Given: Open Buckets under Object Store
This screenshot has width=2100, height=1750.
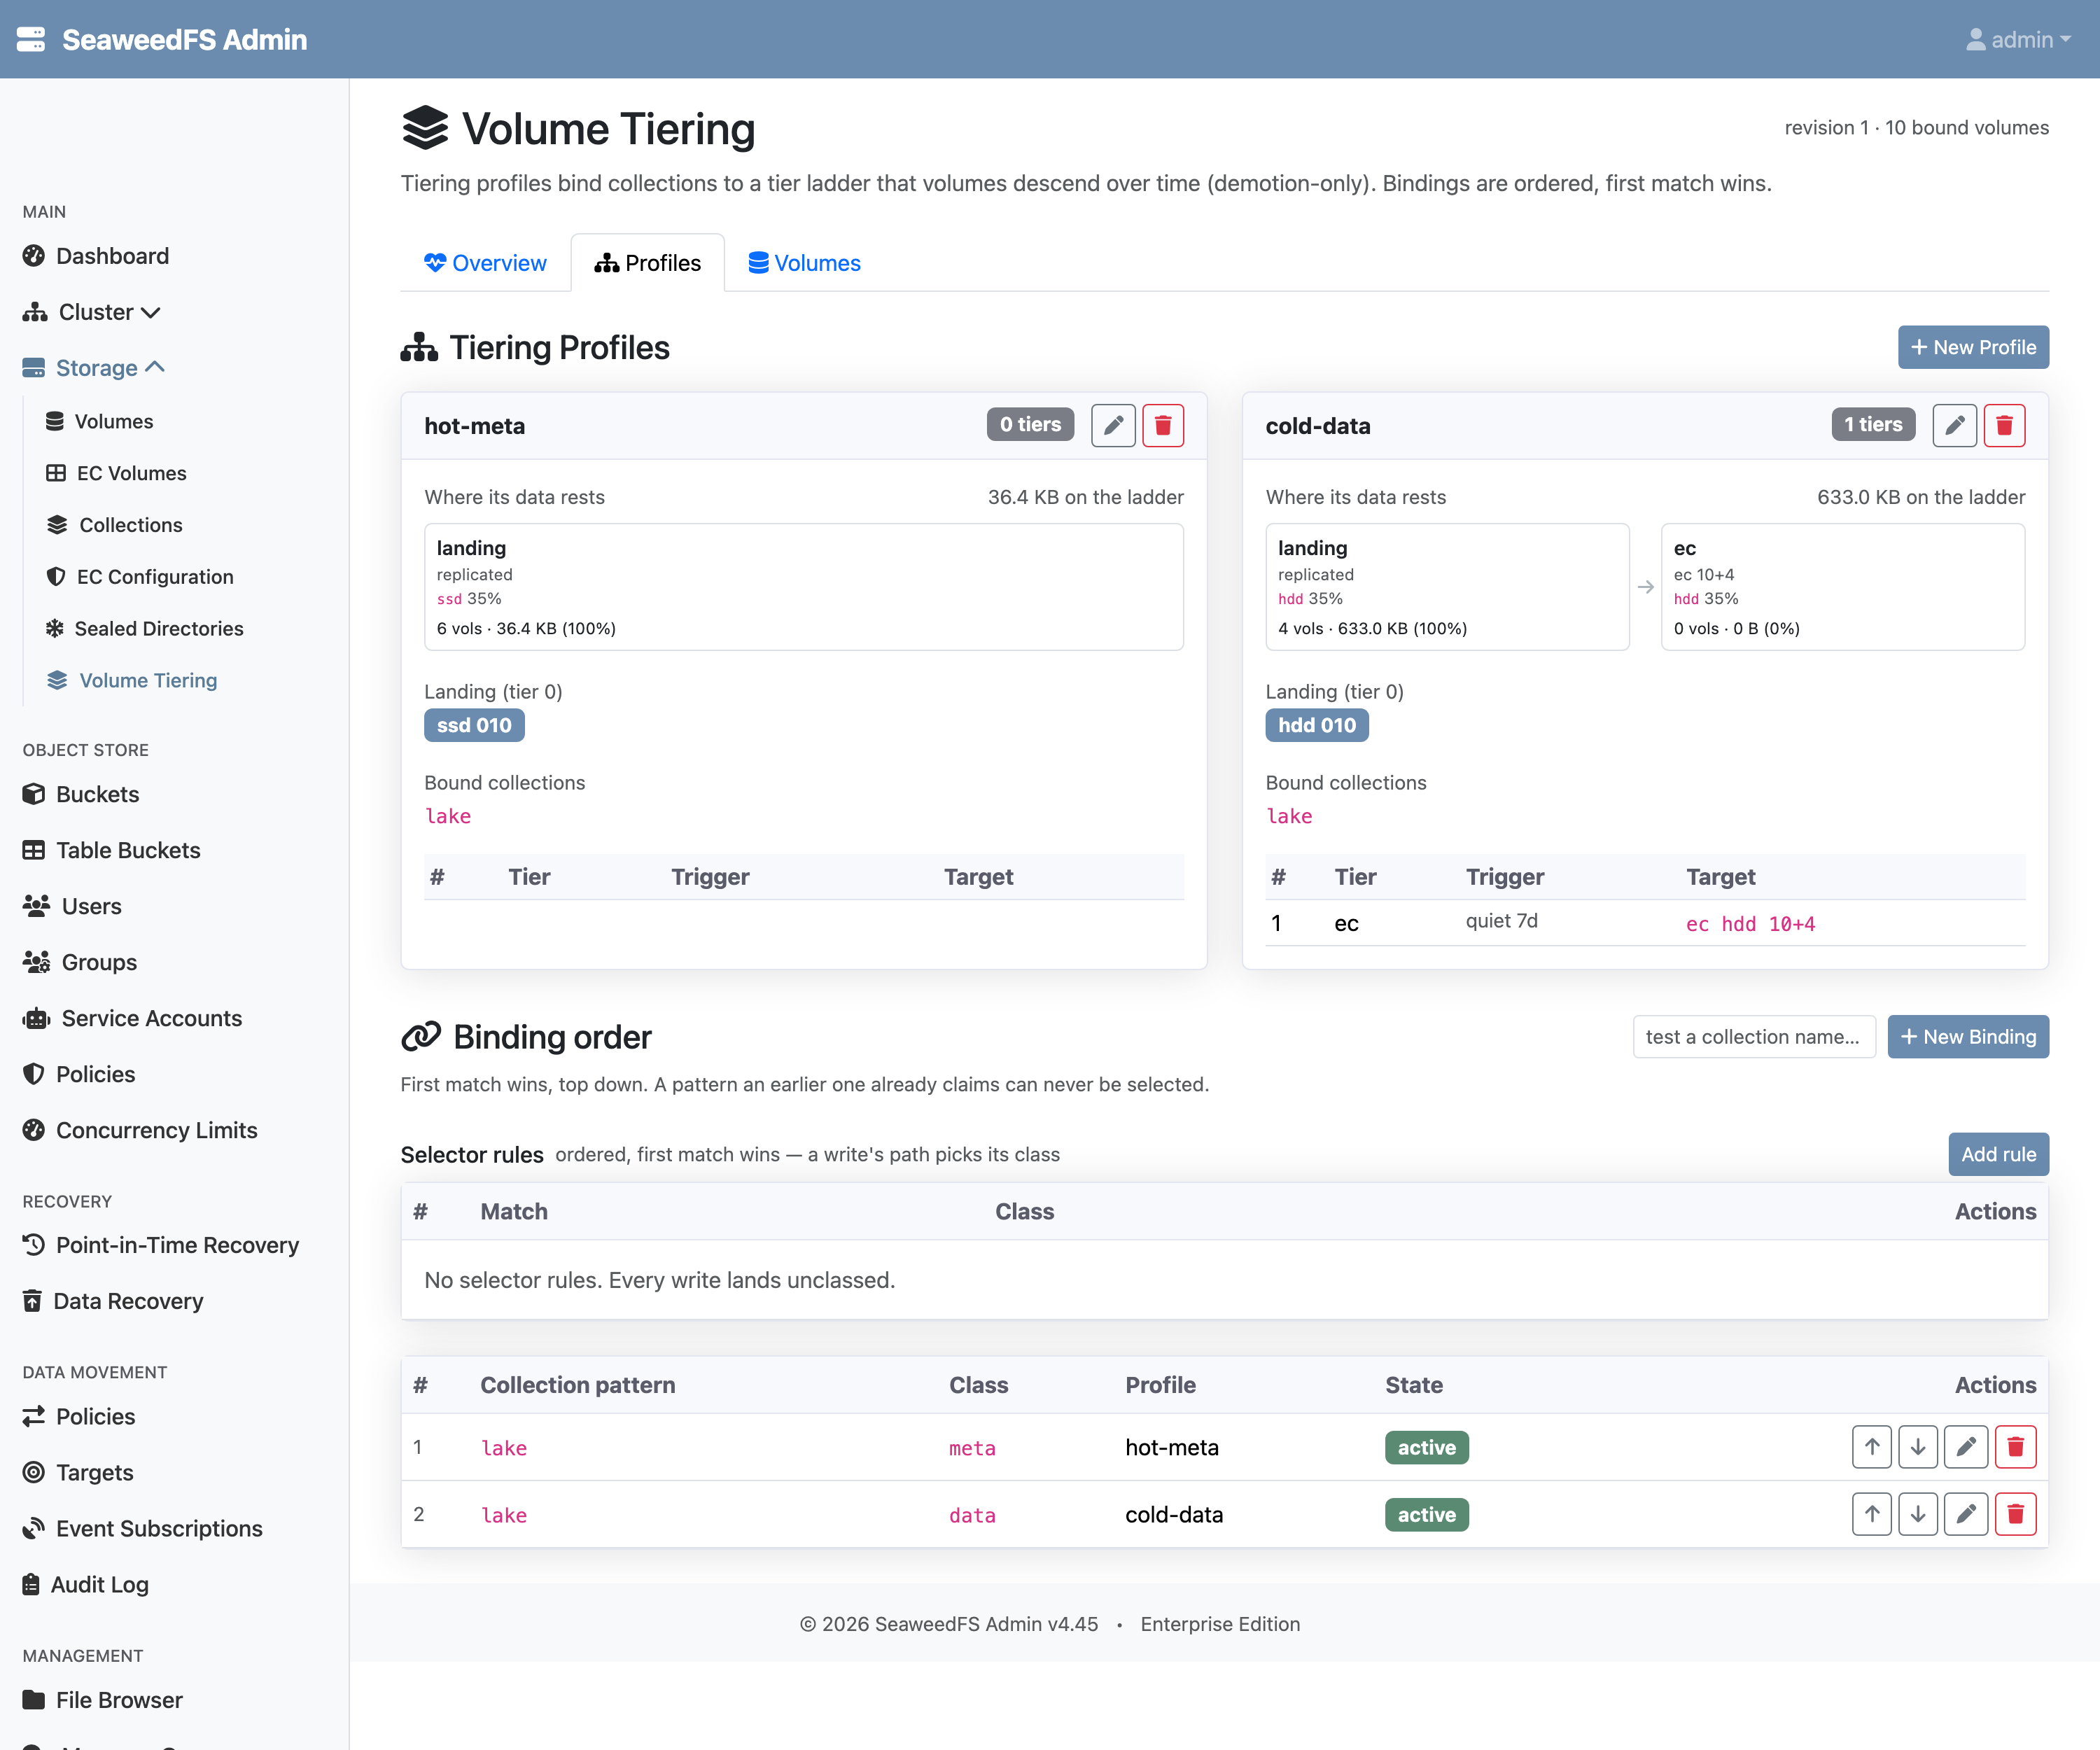Looking at the screenshot, I should [x=81, y=794].
